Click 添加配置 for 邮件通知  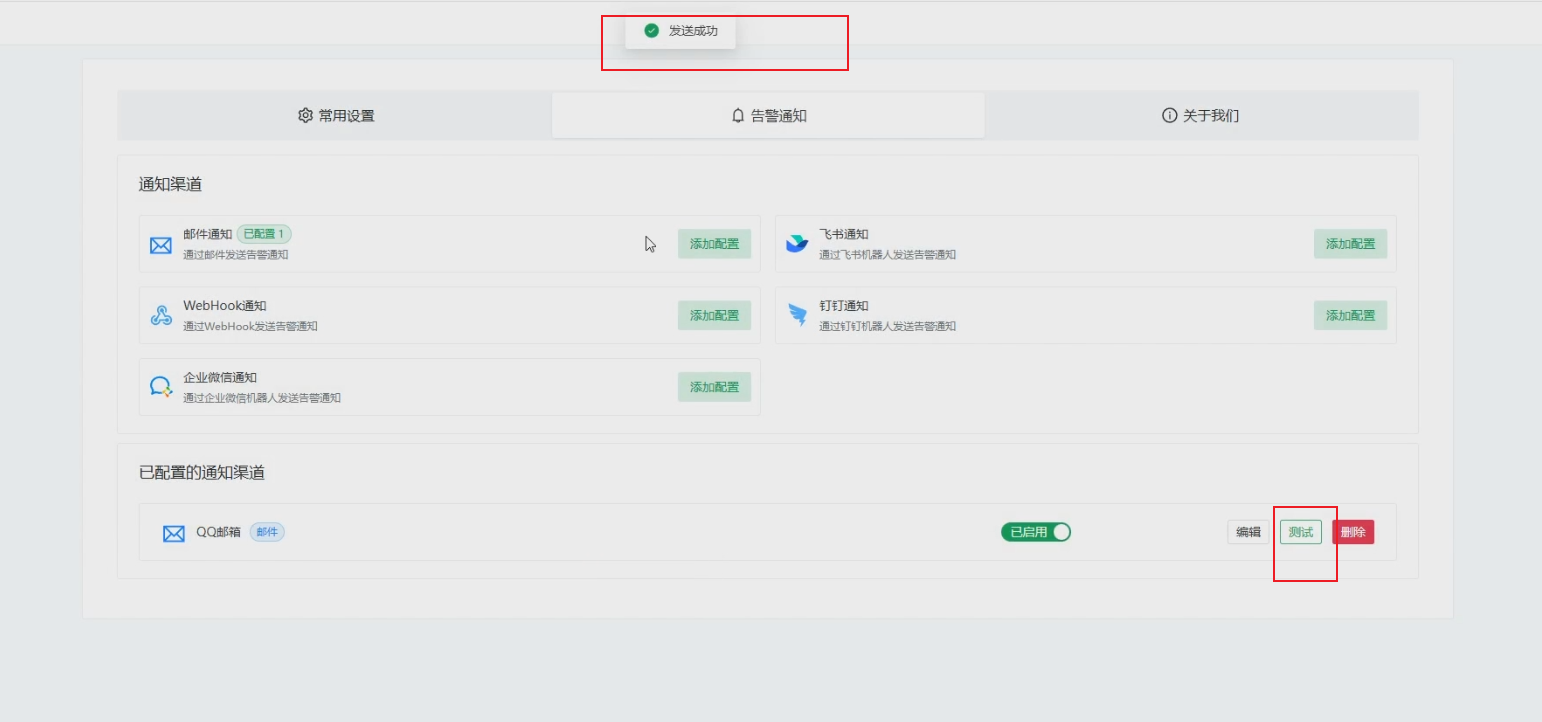(714, 244)
